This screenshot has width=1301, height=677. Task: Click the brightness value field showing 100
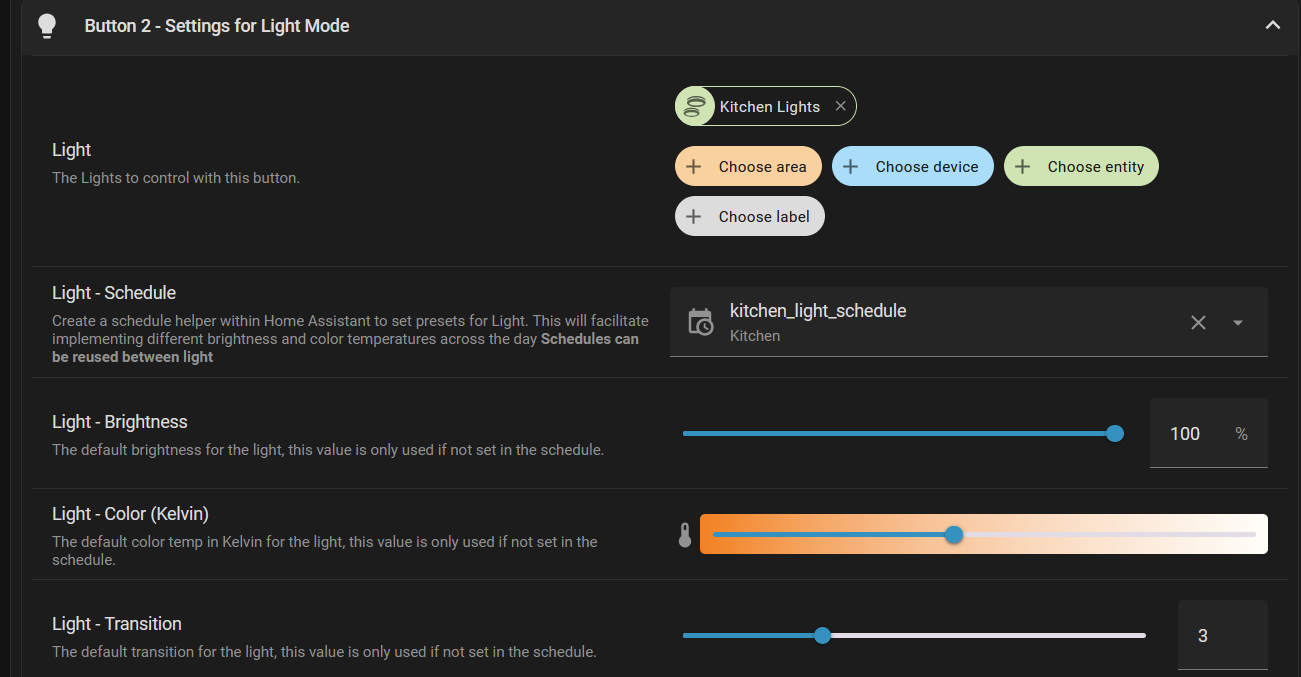click(1186, 434)
